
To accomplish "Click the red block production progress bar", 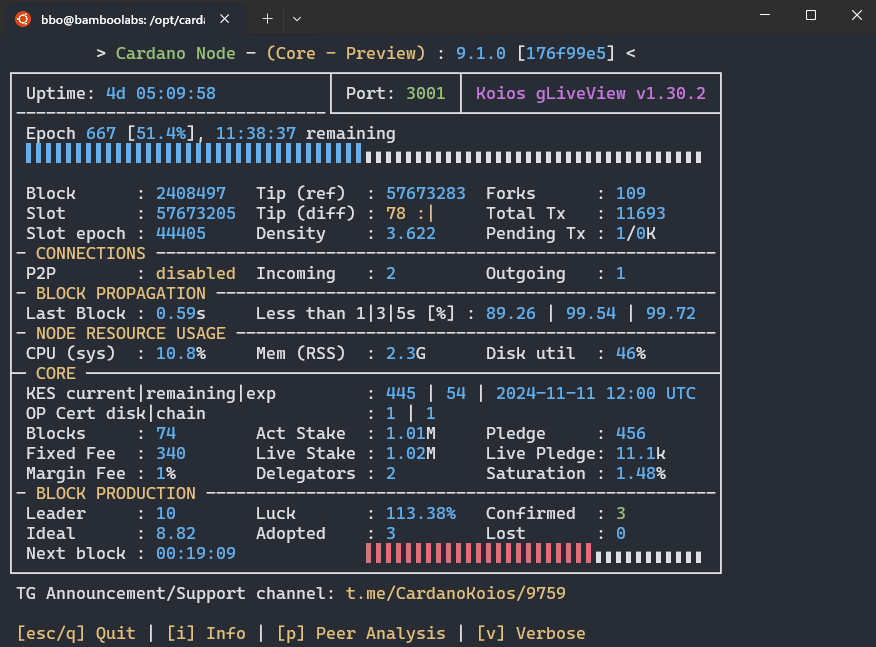I will [x=478, y=553].
